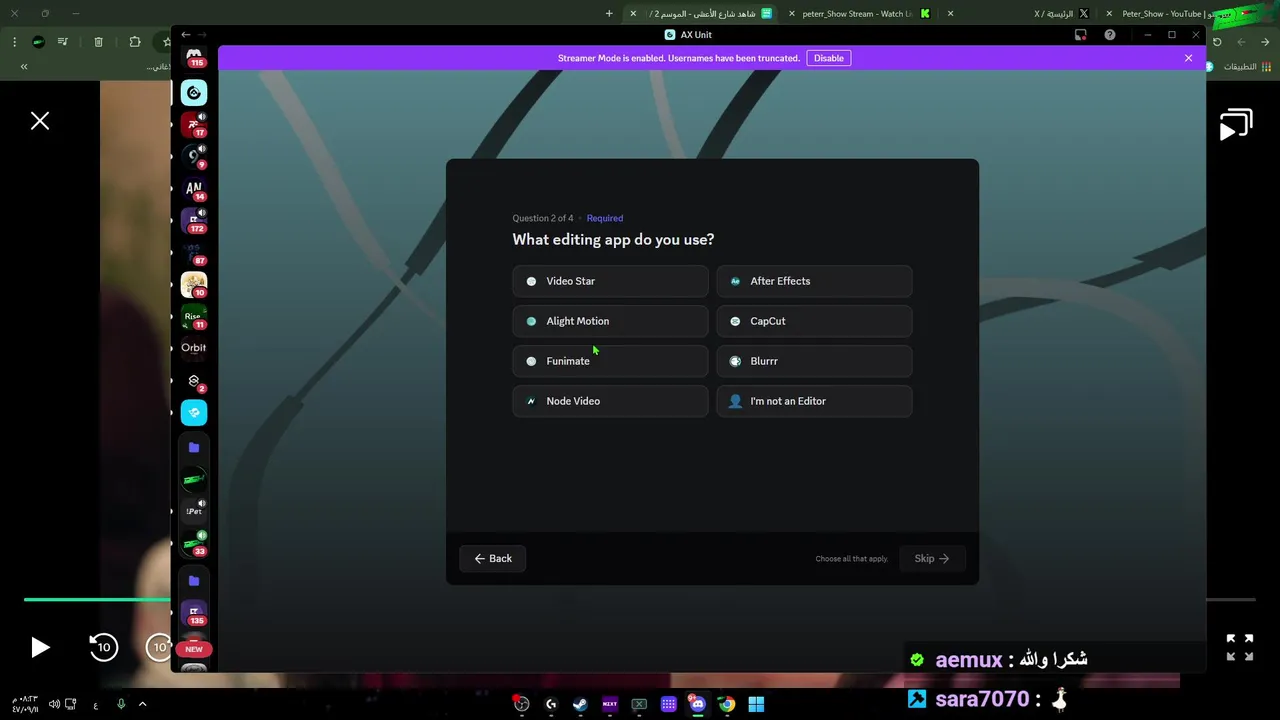This screenshot has width=1280, height=720.
Task: Go back to the previous question
Action: tap(493, 559)
